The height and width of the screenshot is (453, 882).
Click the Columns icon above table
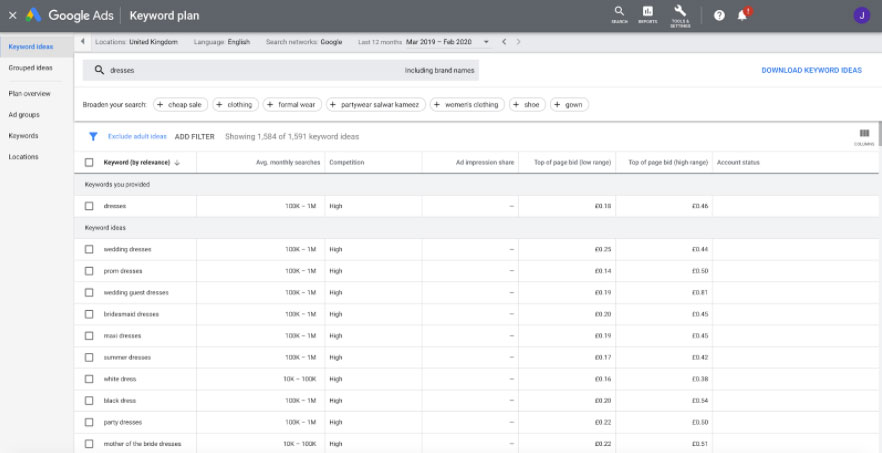pyautogui.click(x=864, y=135)
